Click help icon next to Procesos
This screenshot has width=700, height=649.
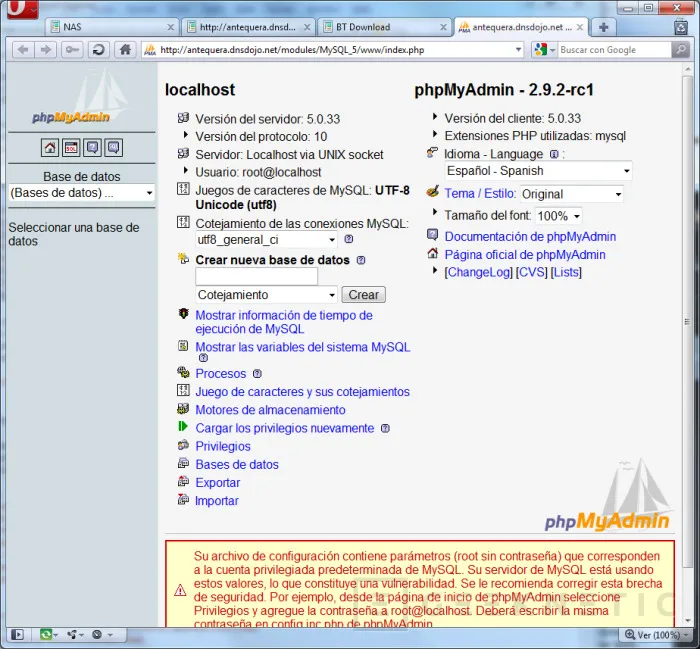(257, 374)
